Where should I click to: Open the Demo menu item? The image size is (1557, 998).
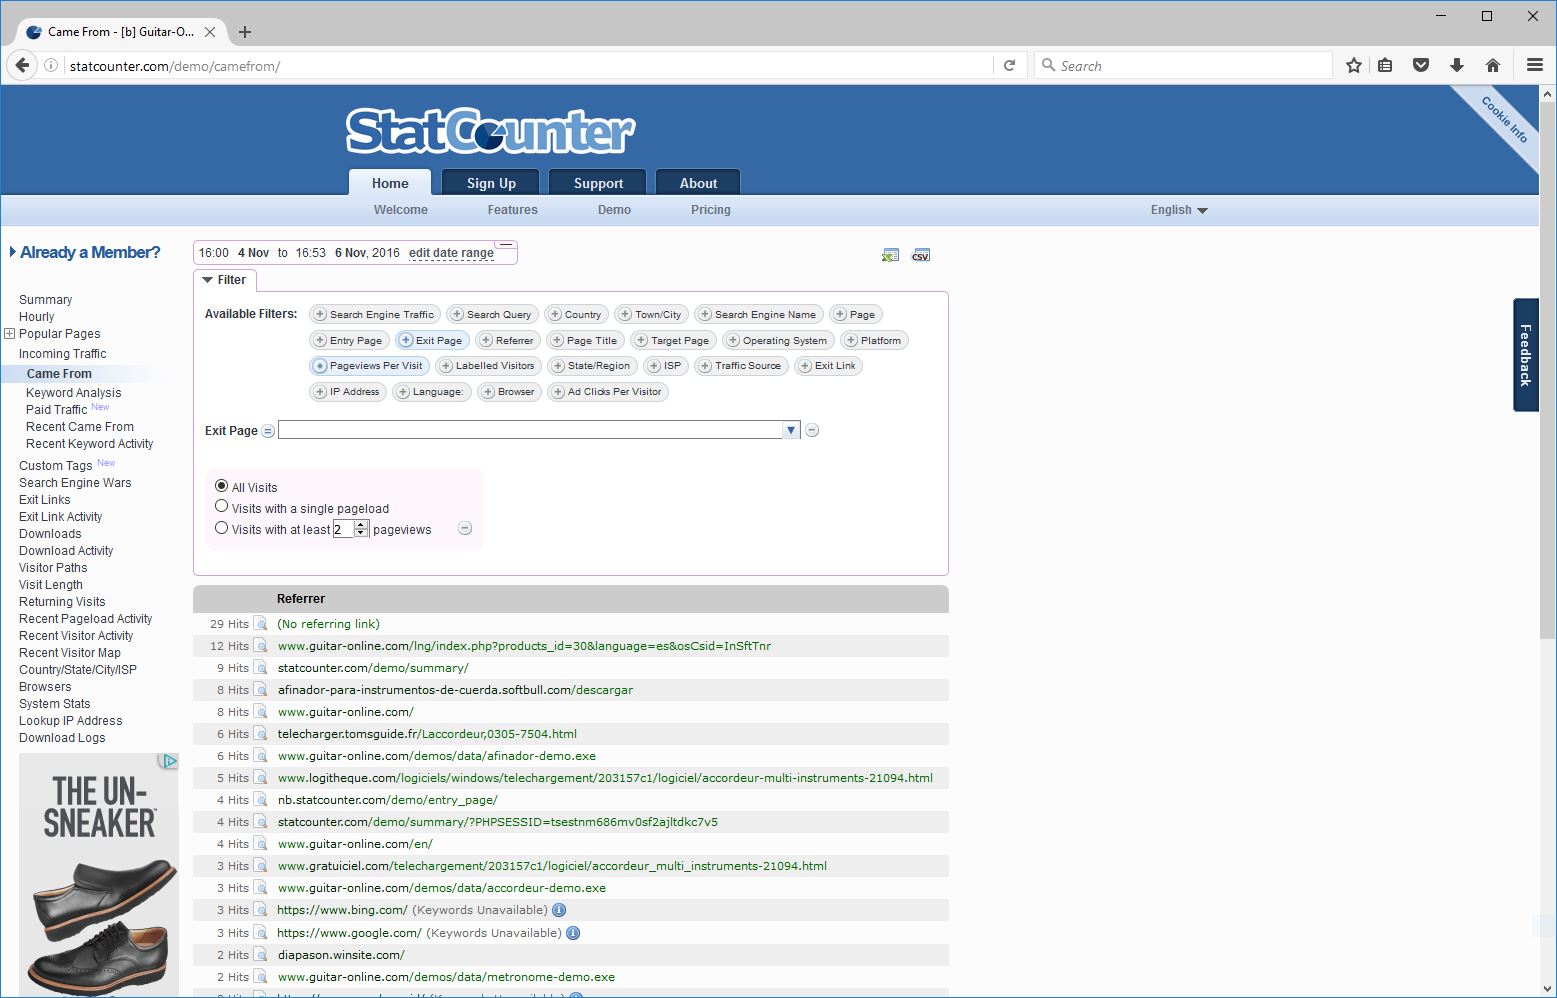click(614, 210)
